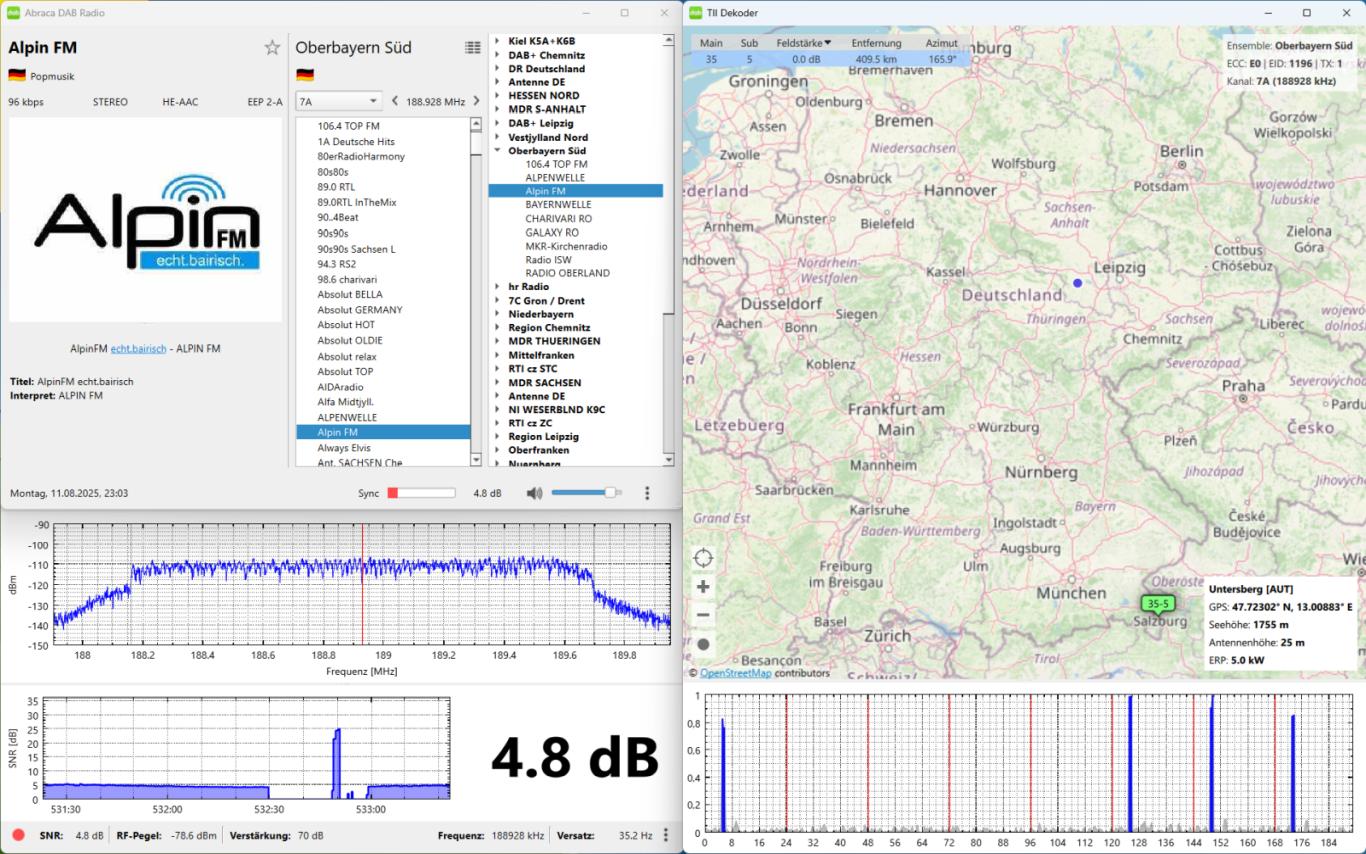The height and width of the screenshot is (854, 1366).
Task: Click the red record indicator beside SNR
Action: click(x=18, y=835)
